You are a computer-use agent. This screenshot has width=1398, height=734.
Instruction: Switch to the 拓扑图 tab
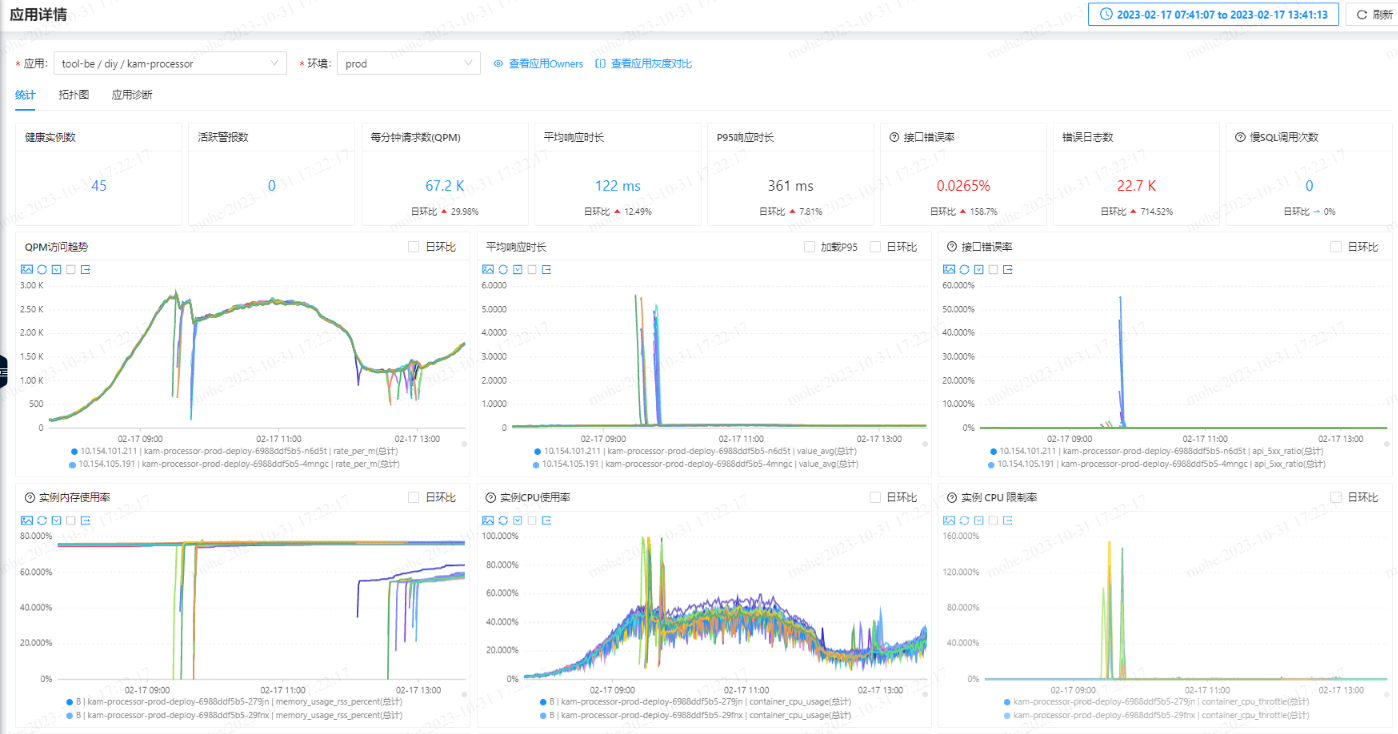pos(73,95)
